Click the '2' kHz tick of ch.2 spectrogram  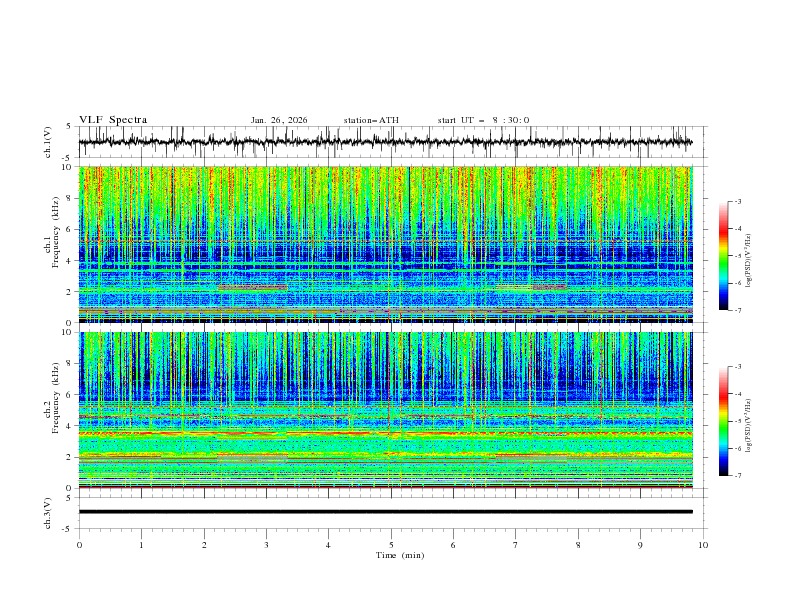[69, 457]
